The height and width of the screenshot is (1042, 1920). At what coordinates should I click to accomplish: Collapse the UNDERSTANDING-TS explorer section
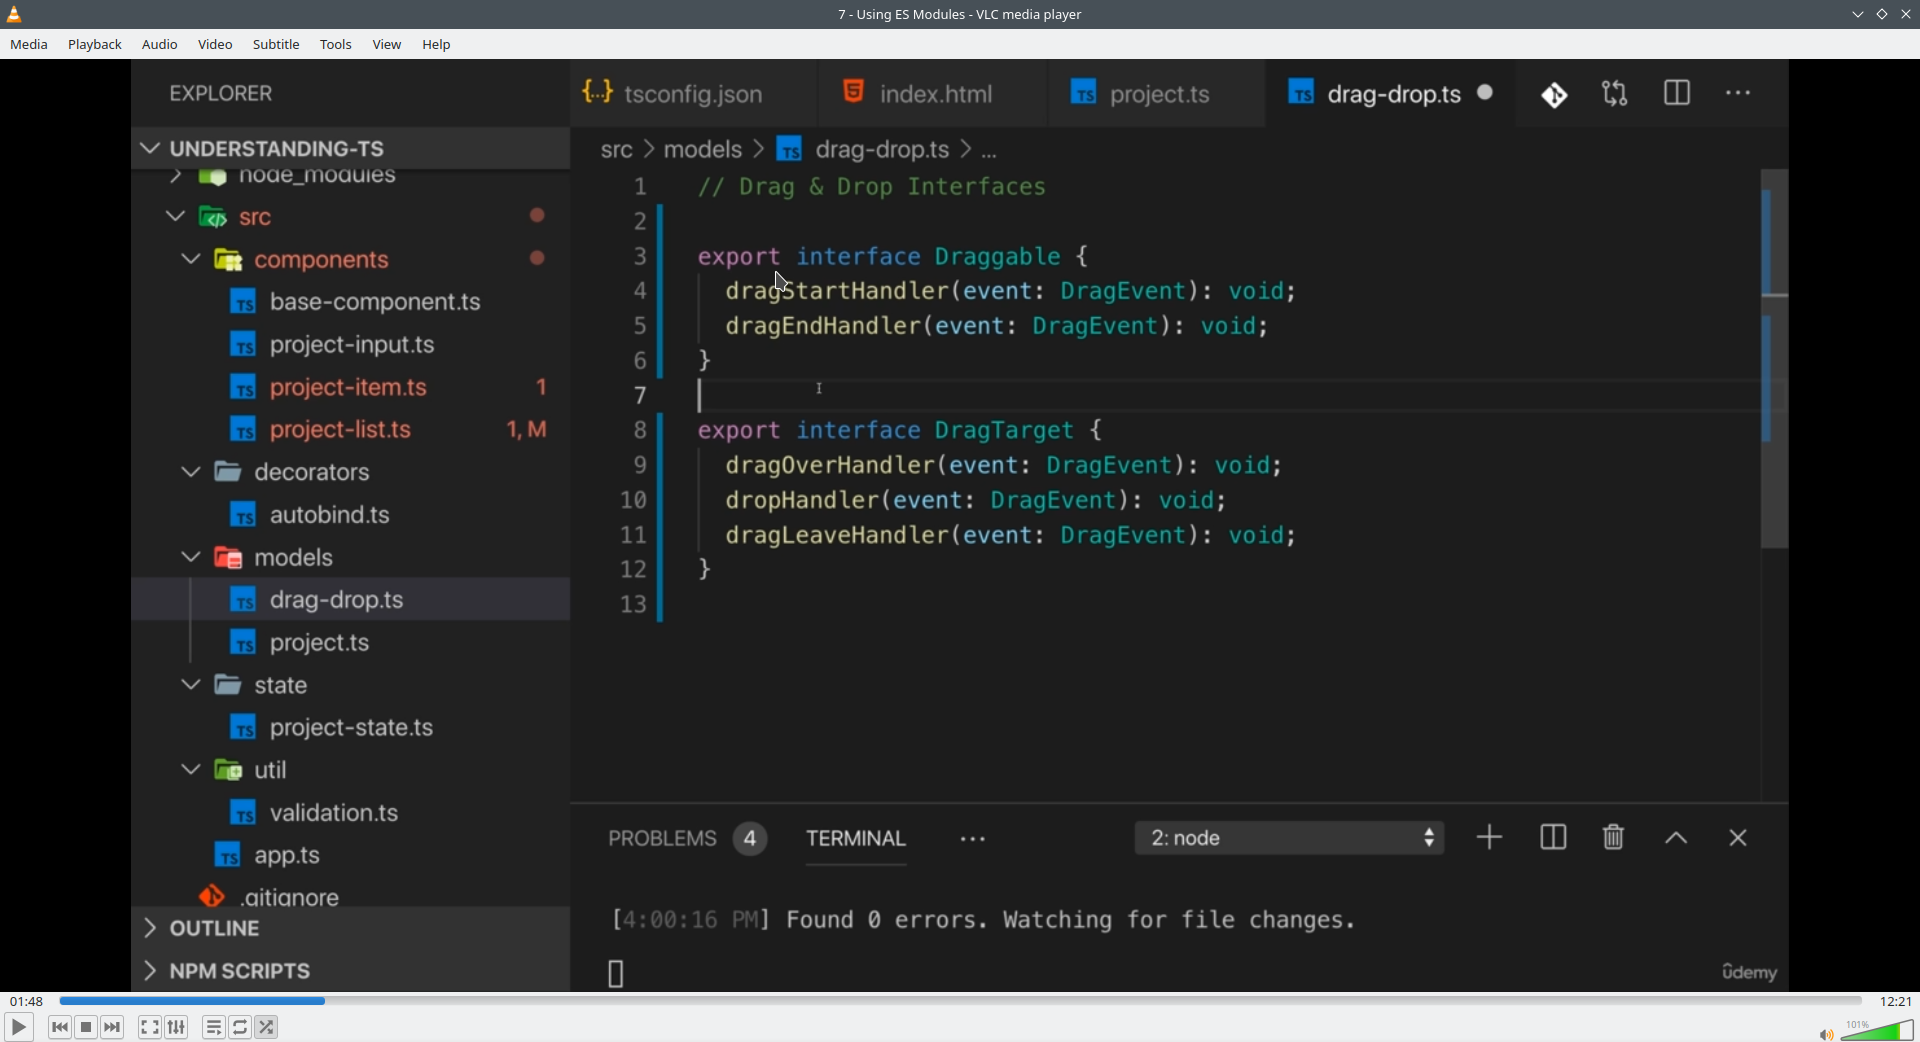(350, 148)
